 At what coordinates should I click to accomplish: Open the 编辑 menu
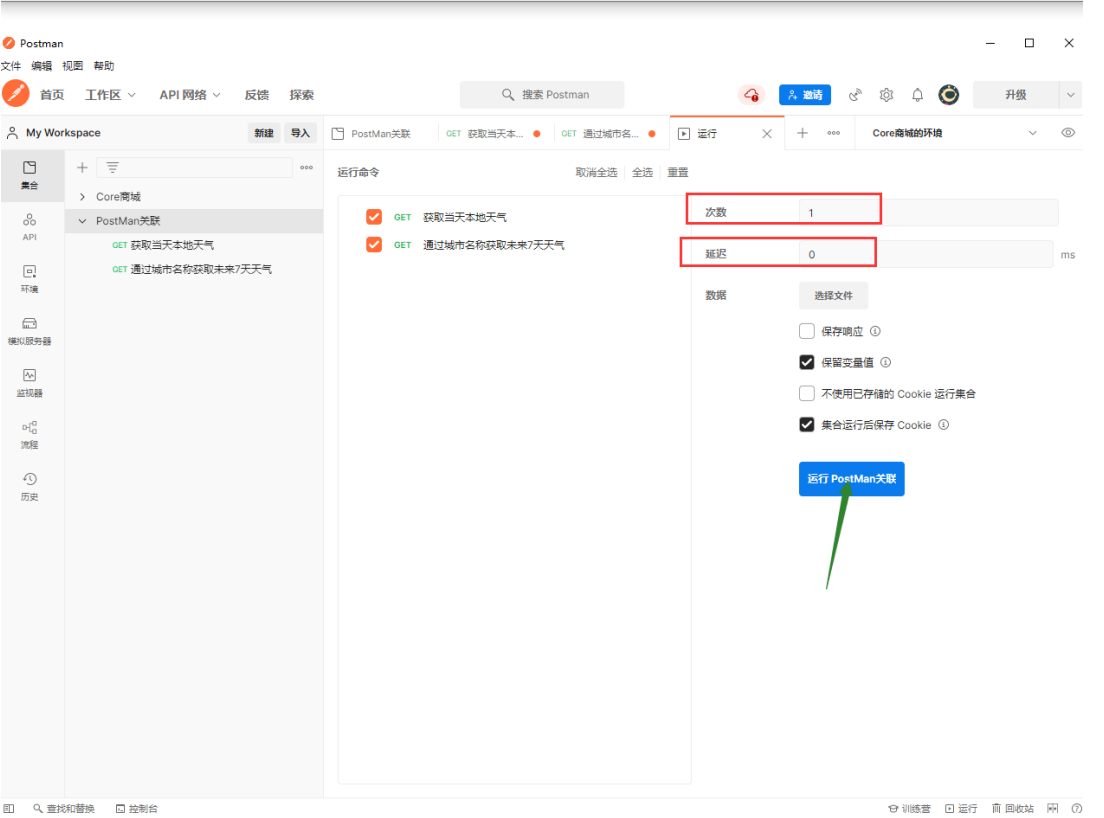pos(42,65)
